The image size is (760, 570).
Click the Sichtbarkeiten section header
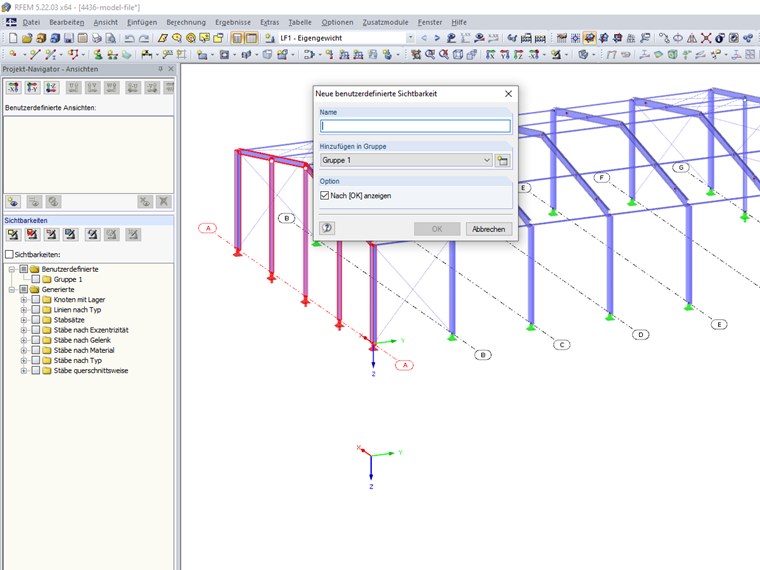click(x=88, y=221)
